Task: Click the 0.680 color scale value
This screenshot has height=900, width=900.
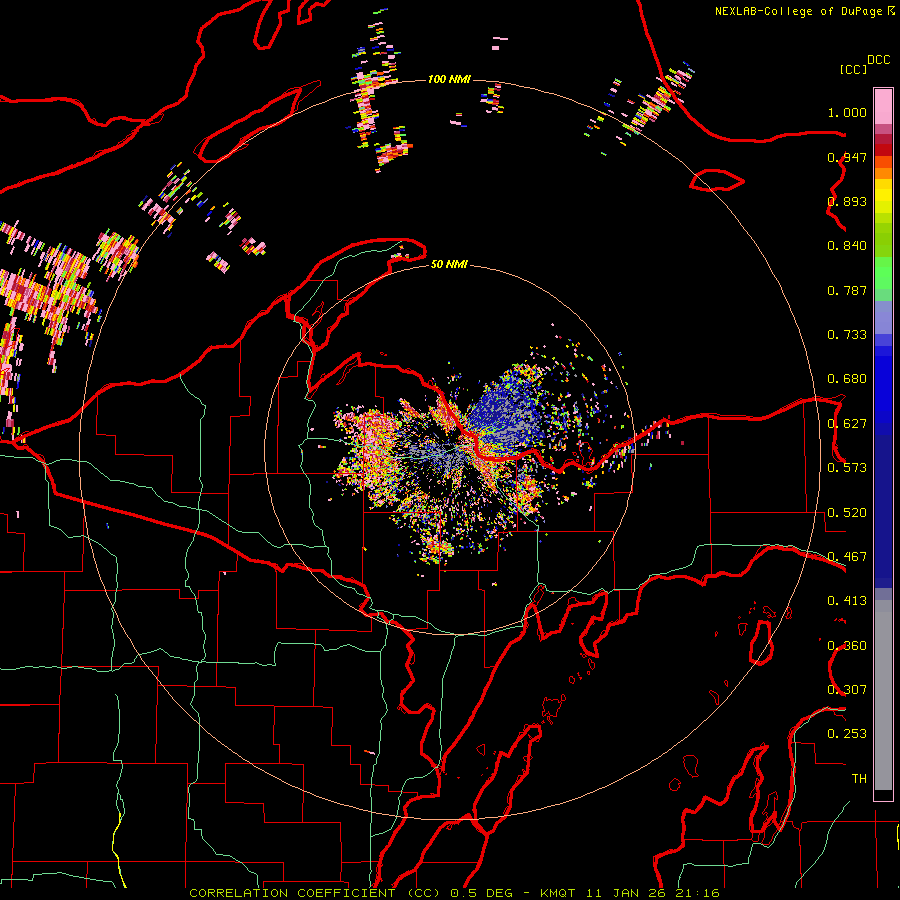Action: pyautogui.click(x=847, y=379)
